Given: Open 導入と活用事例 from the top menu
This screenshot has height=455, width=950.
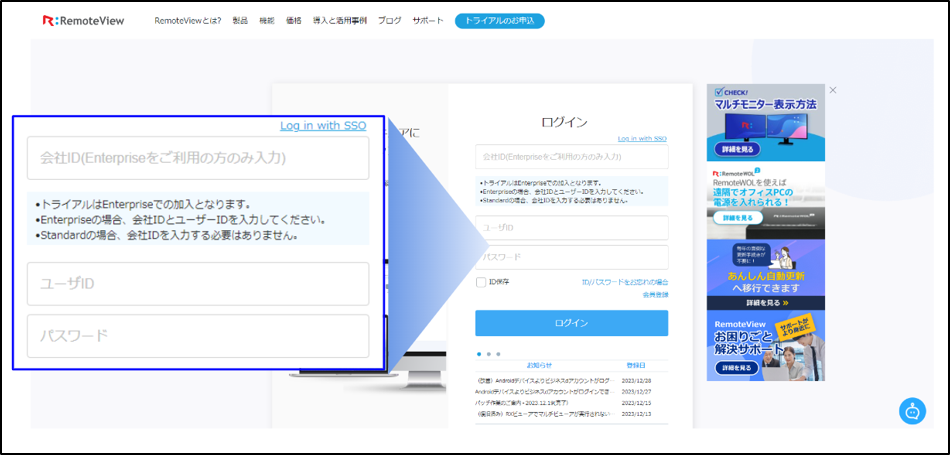Looking at the screenshot, I should tap(339, 21).
